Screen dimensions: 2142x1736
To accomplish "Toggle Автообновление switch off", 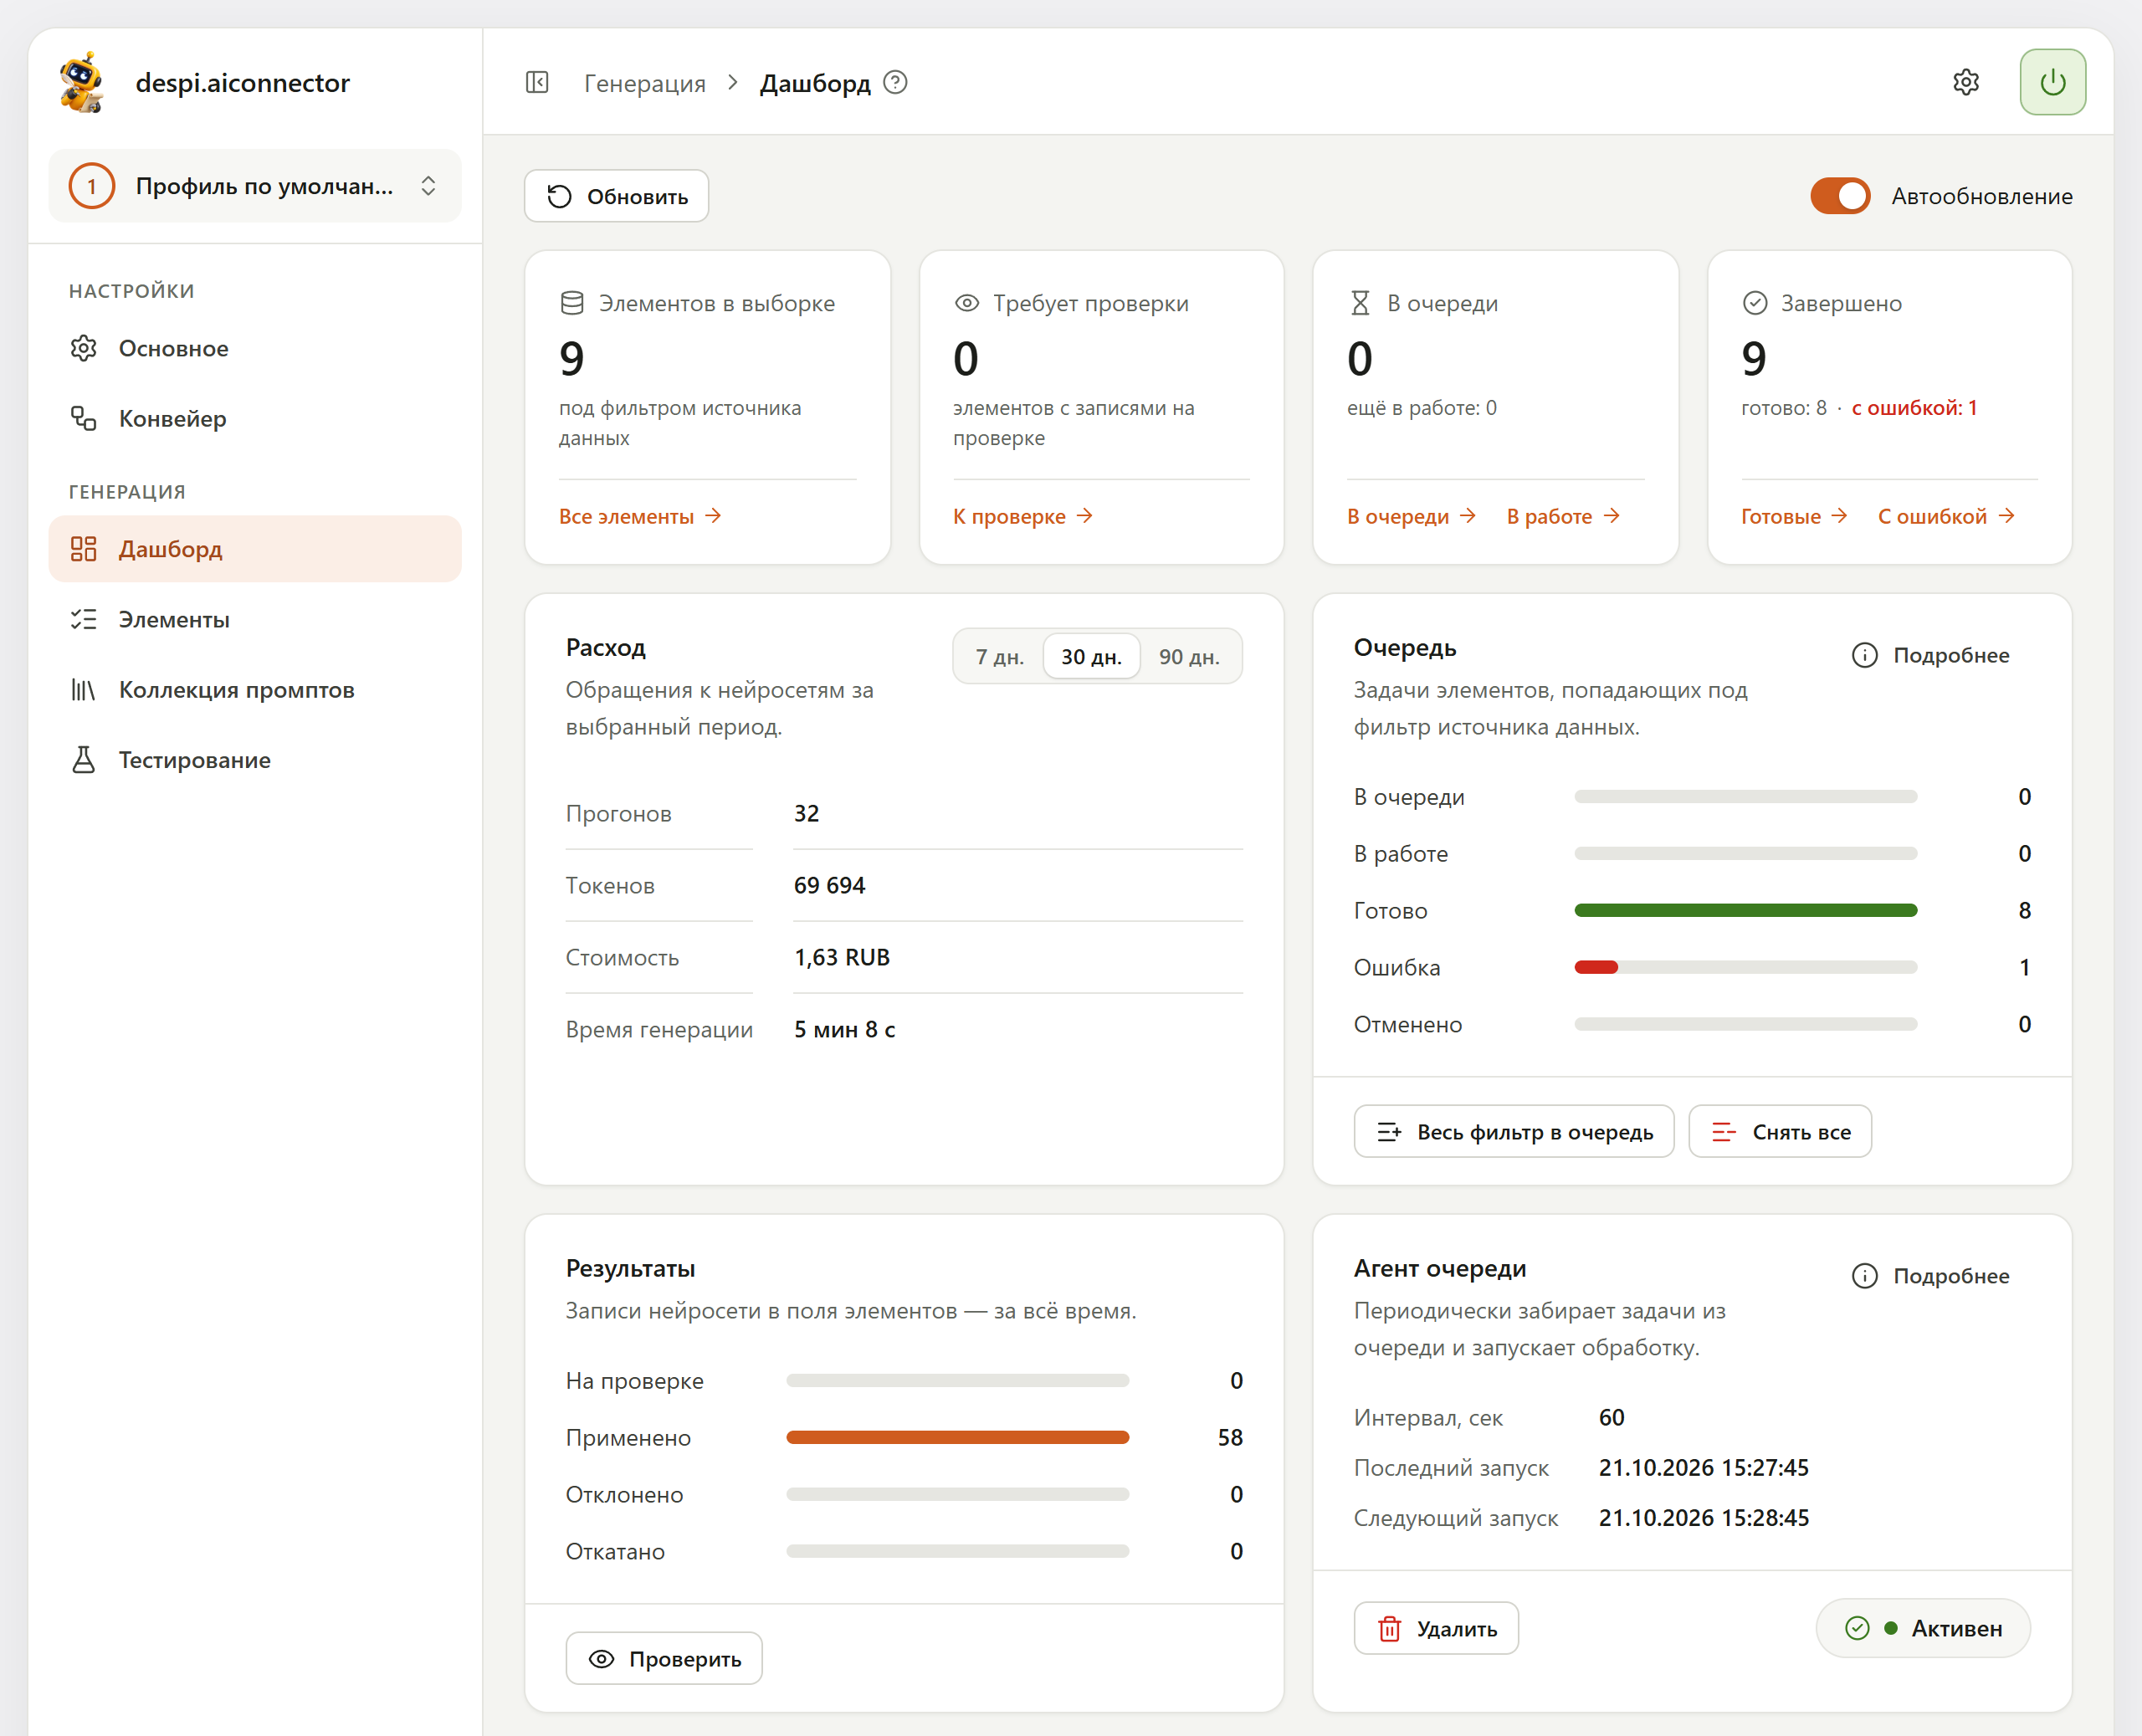I will click(1840, 196).
